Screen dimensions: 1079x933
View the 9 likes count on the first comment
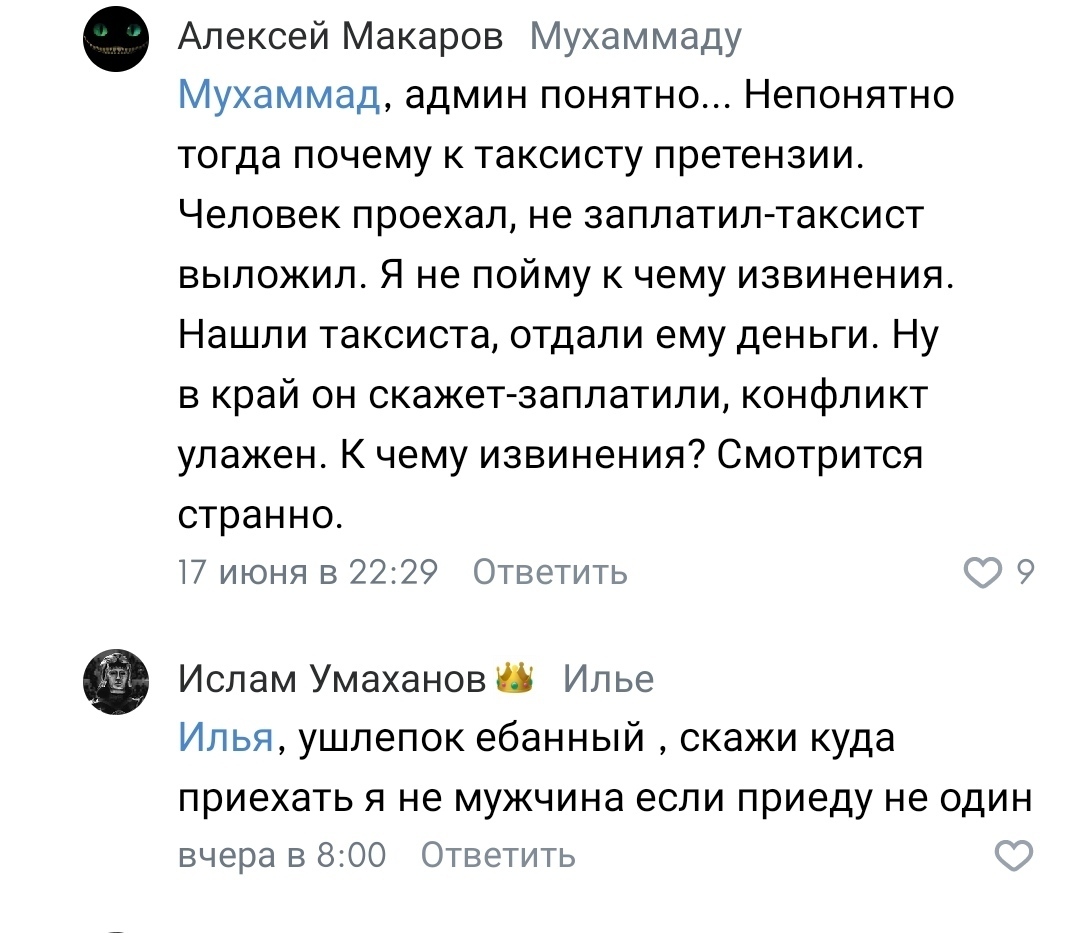tap(1024, 573)
